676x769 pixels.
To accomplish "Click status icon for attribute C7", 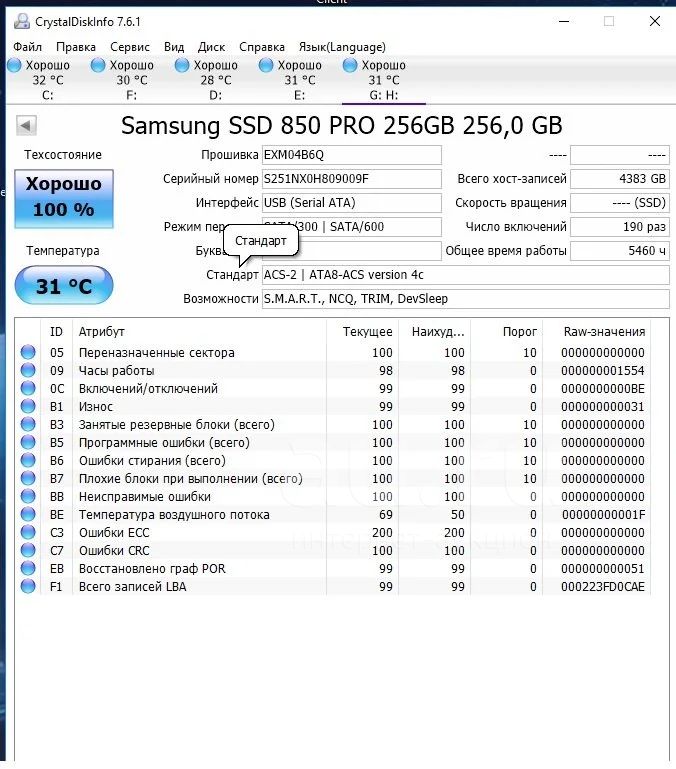I will (x=28, y=550).
